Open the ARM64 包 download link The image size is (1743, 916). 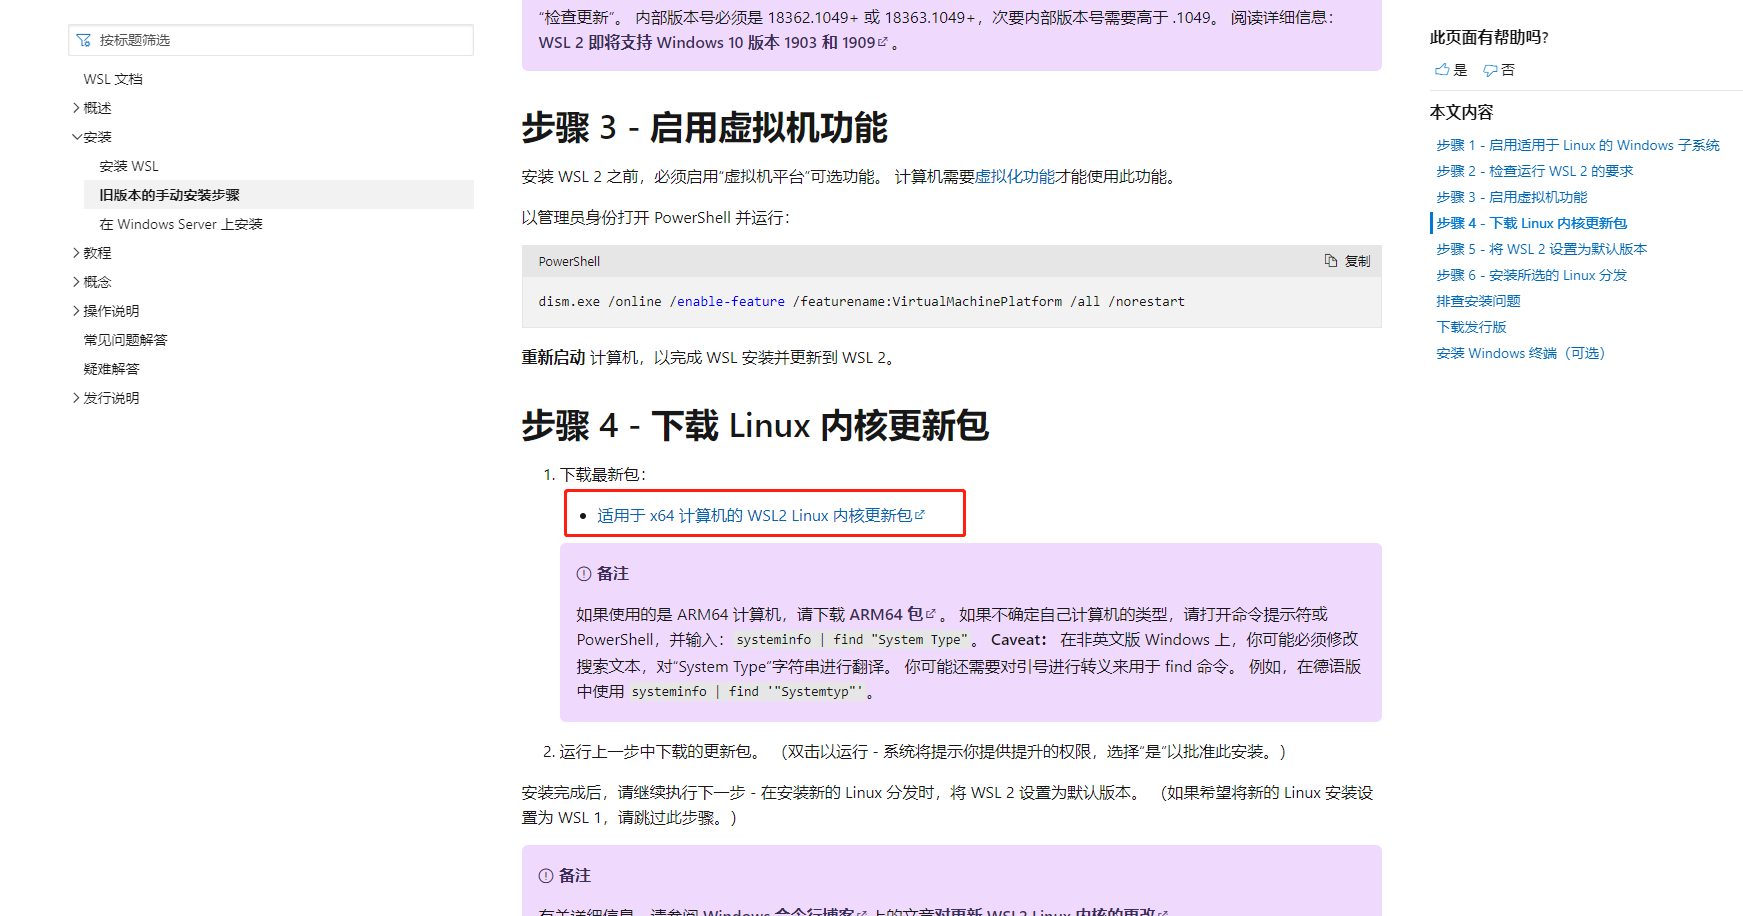(893, 614)
